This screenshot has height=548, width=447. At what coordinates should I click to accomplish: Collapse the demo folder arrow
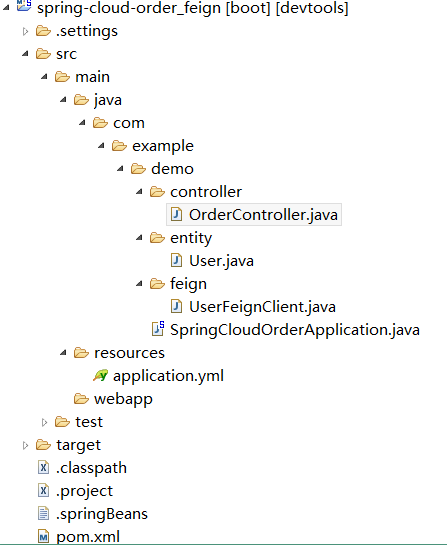(x=120, y=169)
